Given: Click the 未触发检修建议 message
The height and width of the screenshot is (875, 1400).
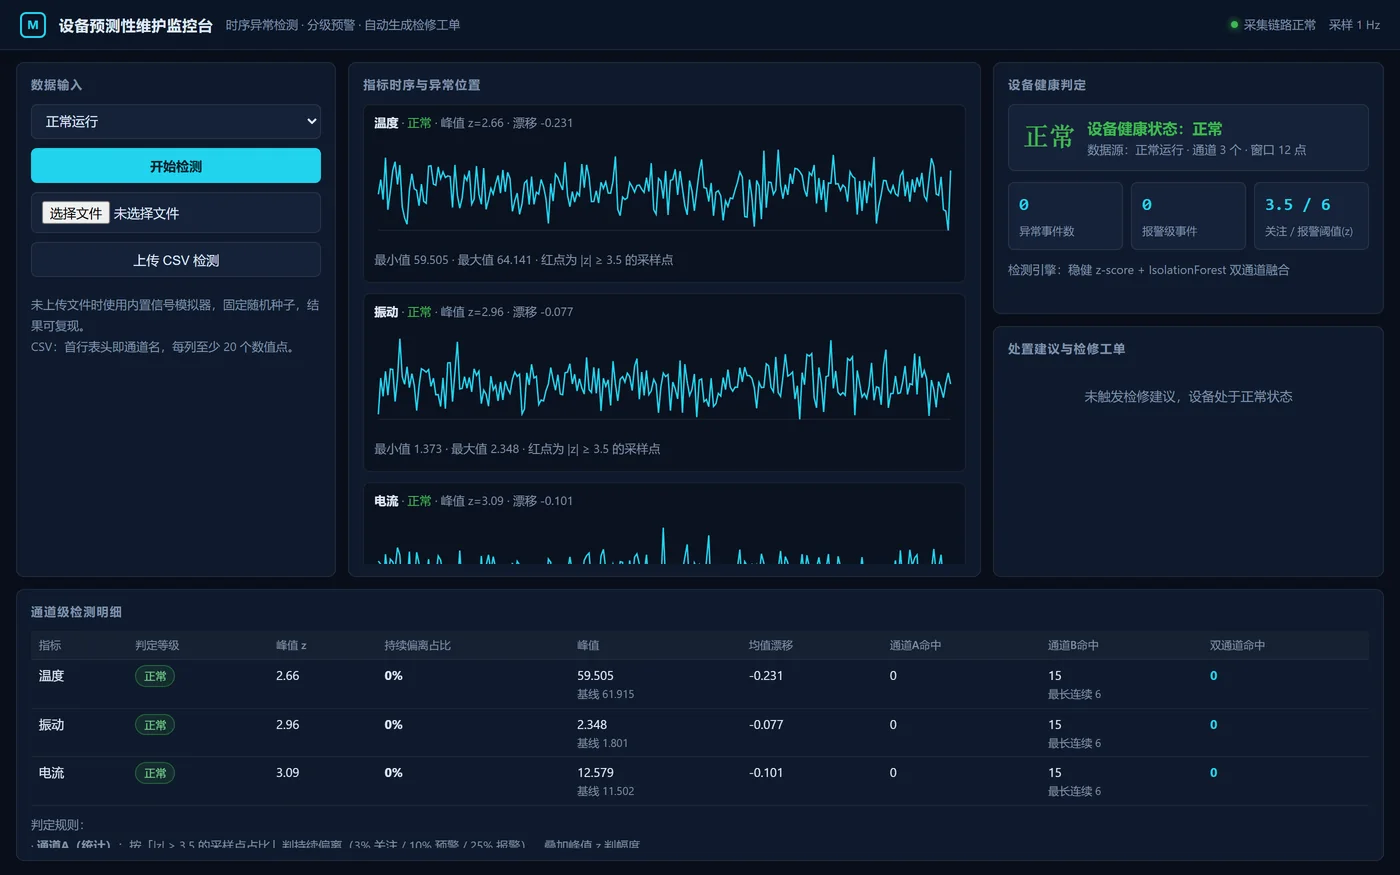Looking at the screenshot, I should (x=1188, y=397).
